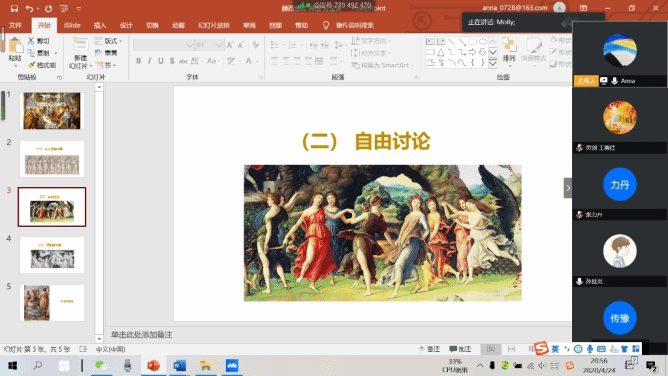Toggle Bold formatting button
The image size is (668, 376).
[138, 61]
